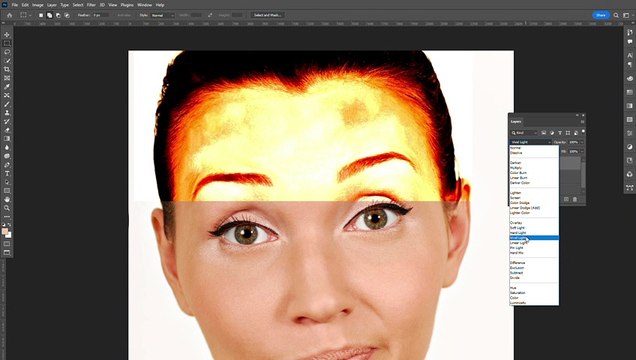The image size is (636, 360).
Task: Select the Eraser tool
Action: 7,130
